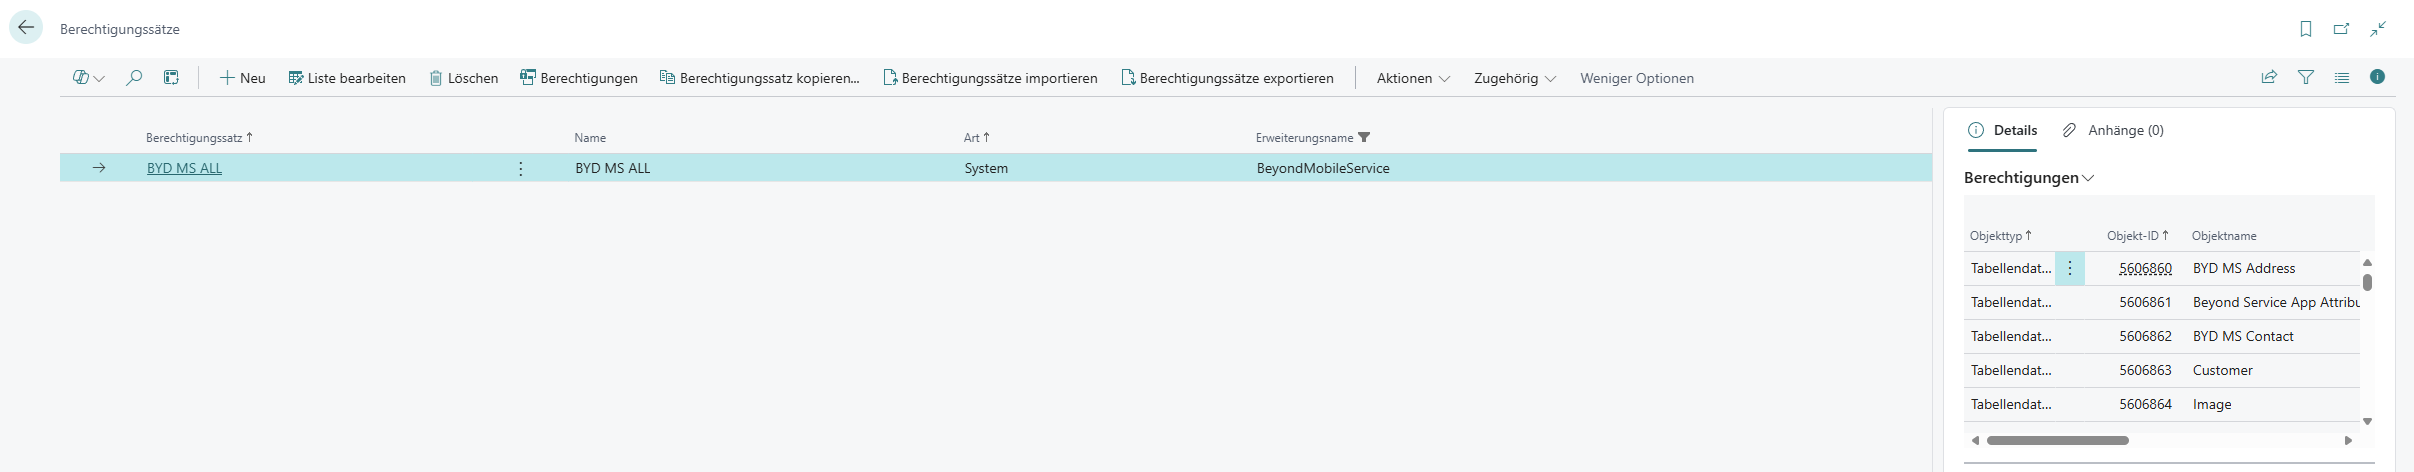Click Weniger Optionen
Screen dimensions: 2414x472
(x=1636, y=78)
